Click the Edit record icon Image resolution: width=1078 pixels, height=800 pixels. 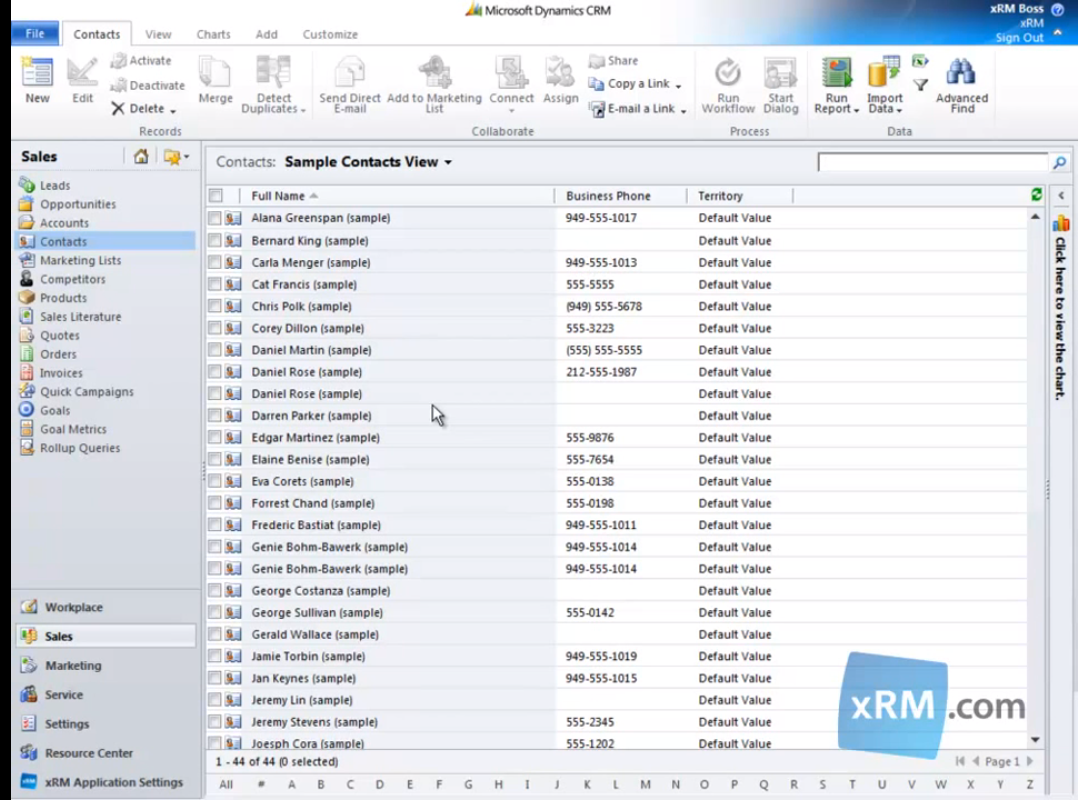pyautogui.click(x=82, y=72)
